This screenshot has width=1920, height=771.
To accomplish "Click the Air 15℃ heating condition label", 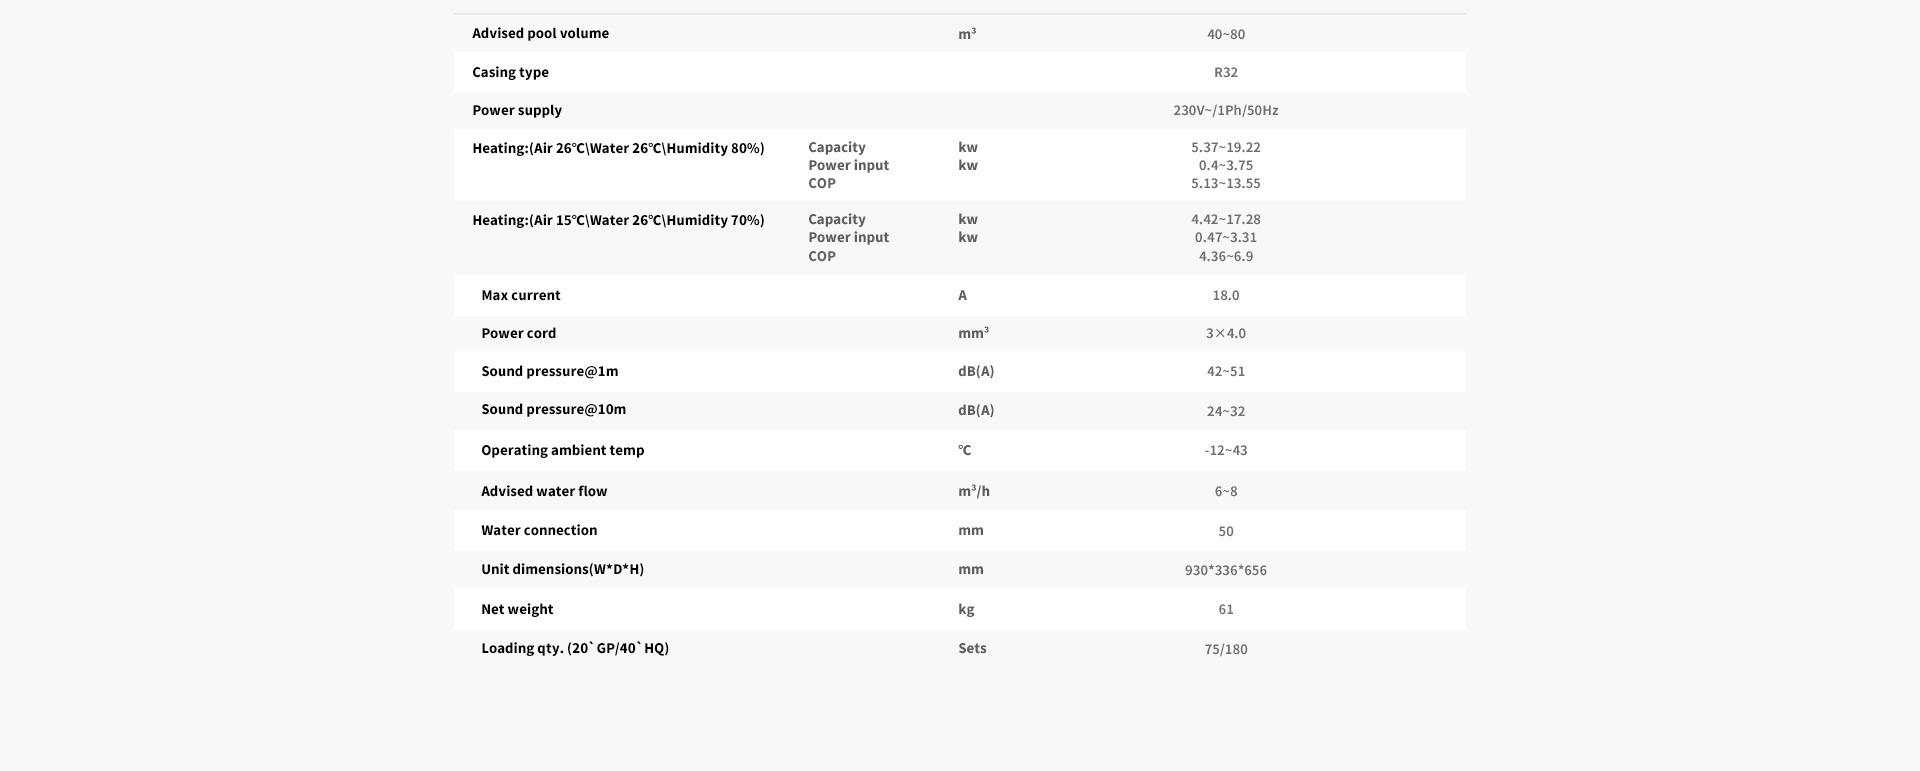I will coord(618,220).
